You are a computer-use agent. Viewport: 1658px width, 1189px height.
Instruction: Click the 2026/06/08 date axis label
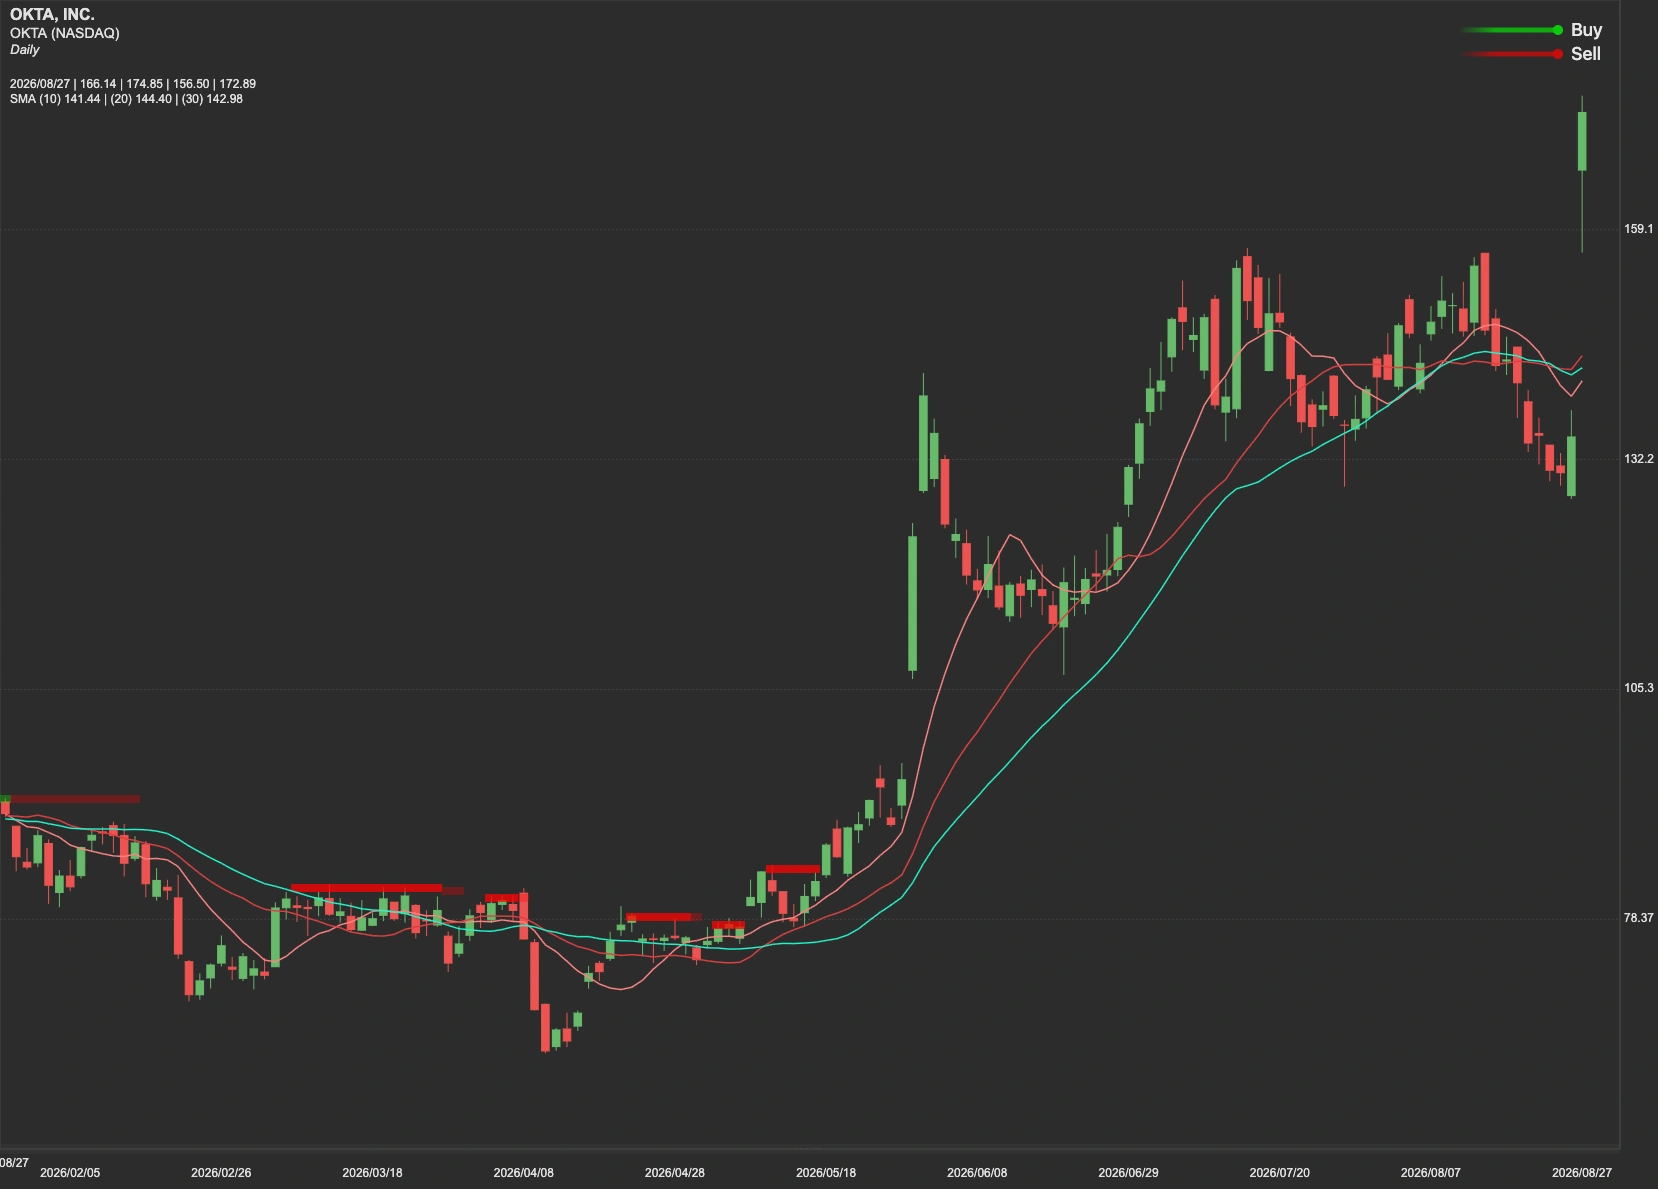point(977,1173)
